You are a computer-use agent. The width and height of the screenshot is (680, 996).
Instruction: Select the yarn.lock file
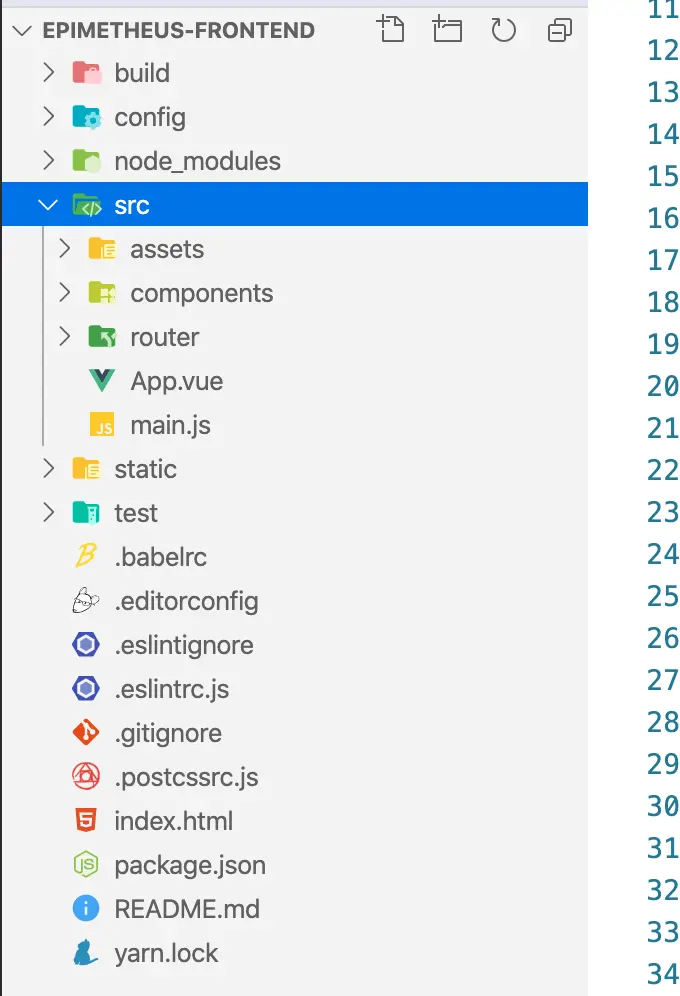tap(166, 953)
